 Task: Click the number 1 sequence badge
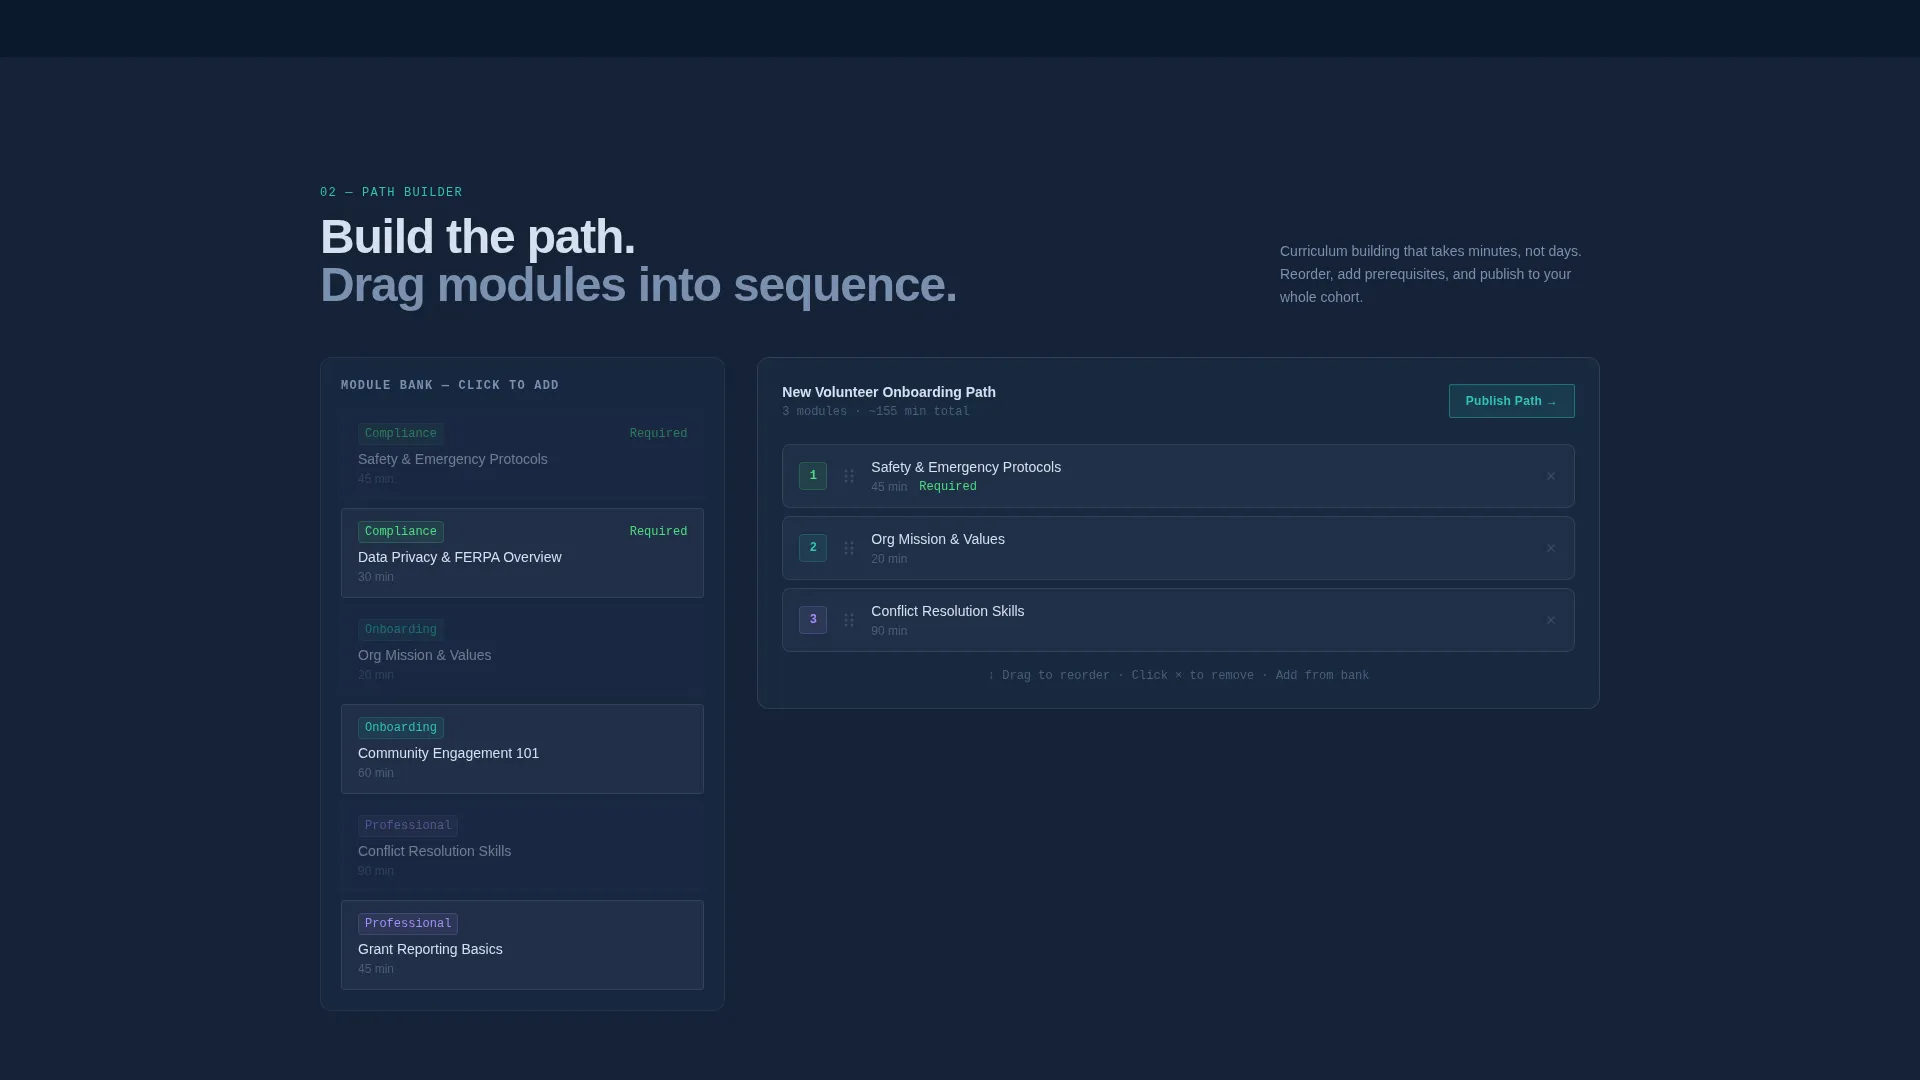[x=813, y=476]
